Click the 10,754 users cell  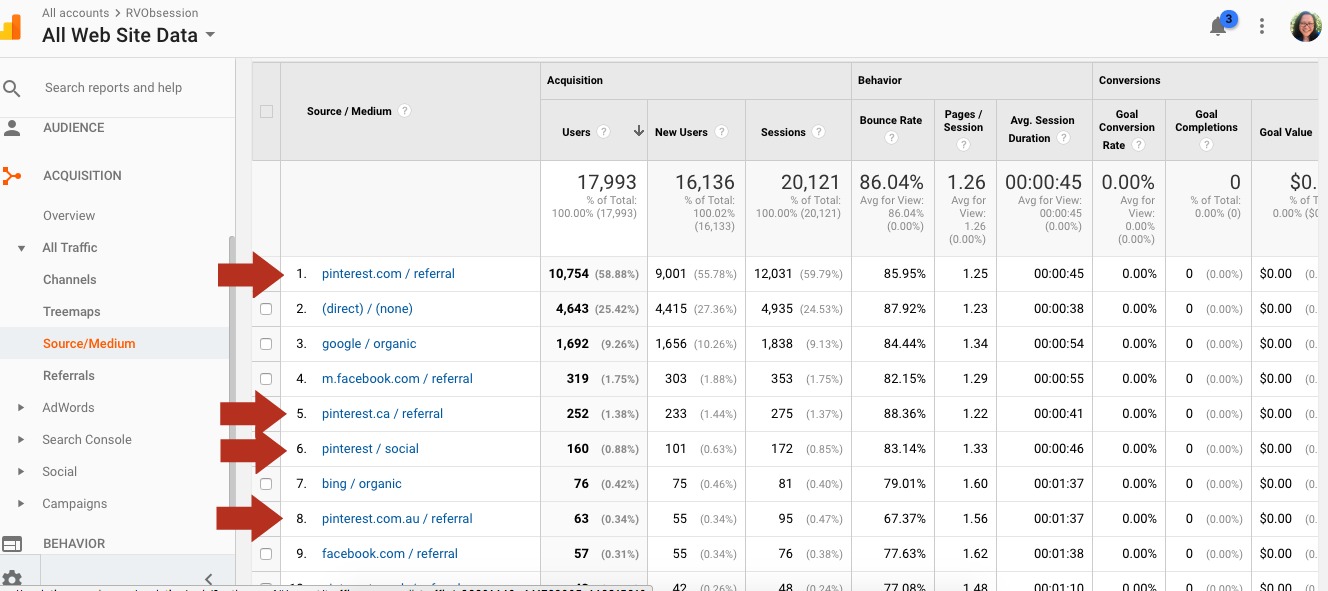click(569, 274)
